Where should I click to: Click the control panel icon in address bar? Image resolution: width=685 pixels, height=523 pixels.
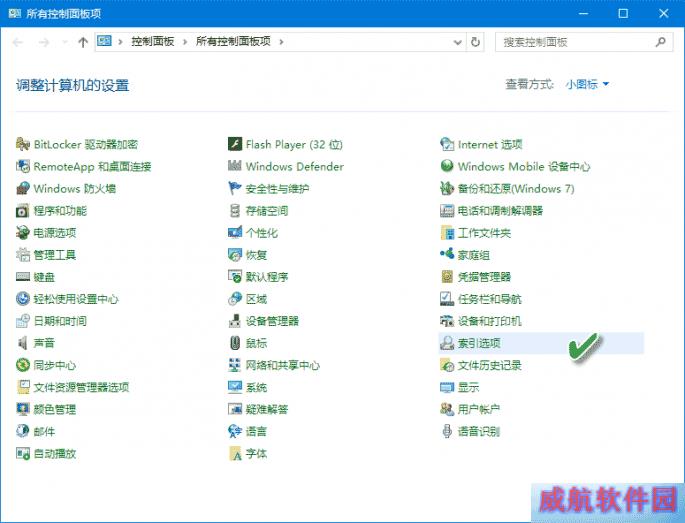pyautogui.click(x=104, y=41)
